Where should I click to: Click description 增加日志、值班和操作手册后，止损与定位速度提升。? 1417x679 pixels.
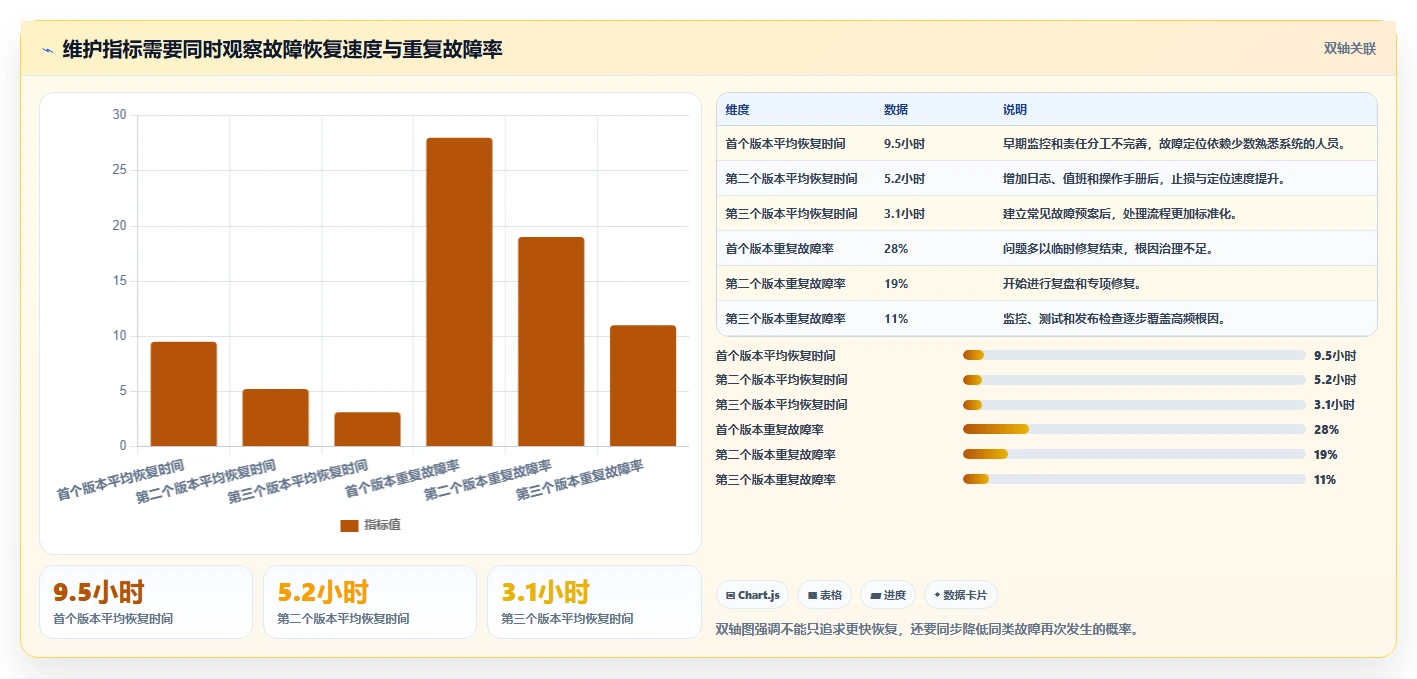coord(1144,179)
